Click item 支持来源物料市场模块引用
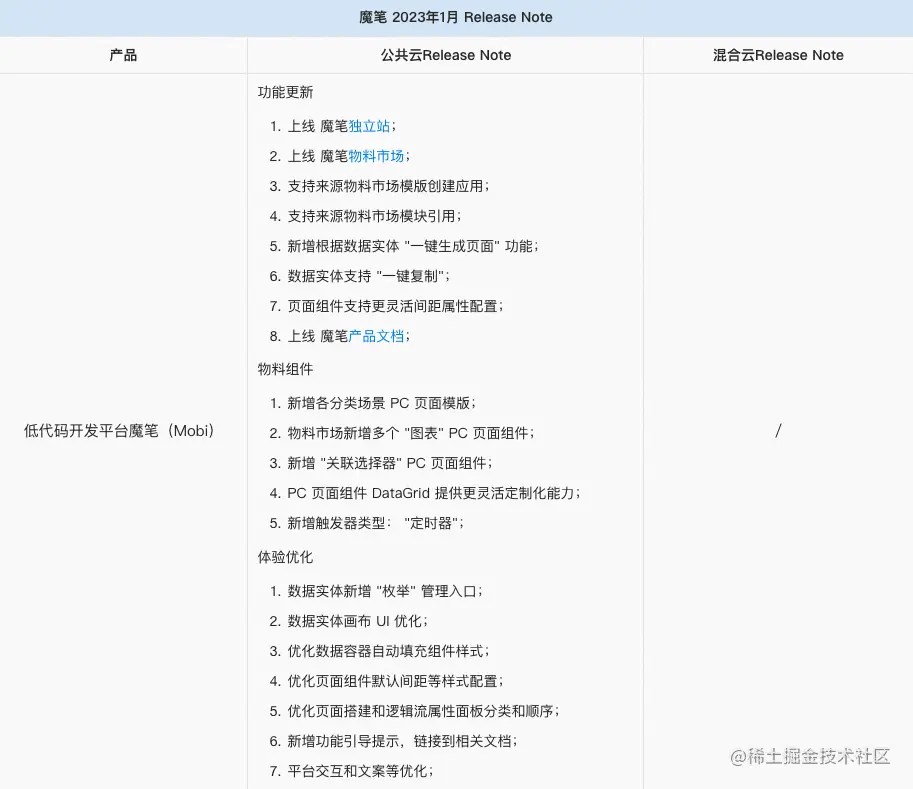 (x=374, y=216)
